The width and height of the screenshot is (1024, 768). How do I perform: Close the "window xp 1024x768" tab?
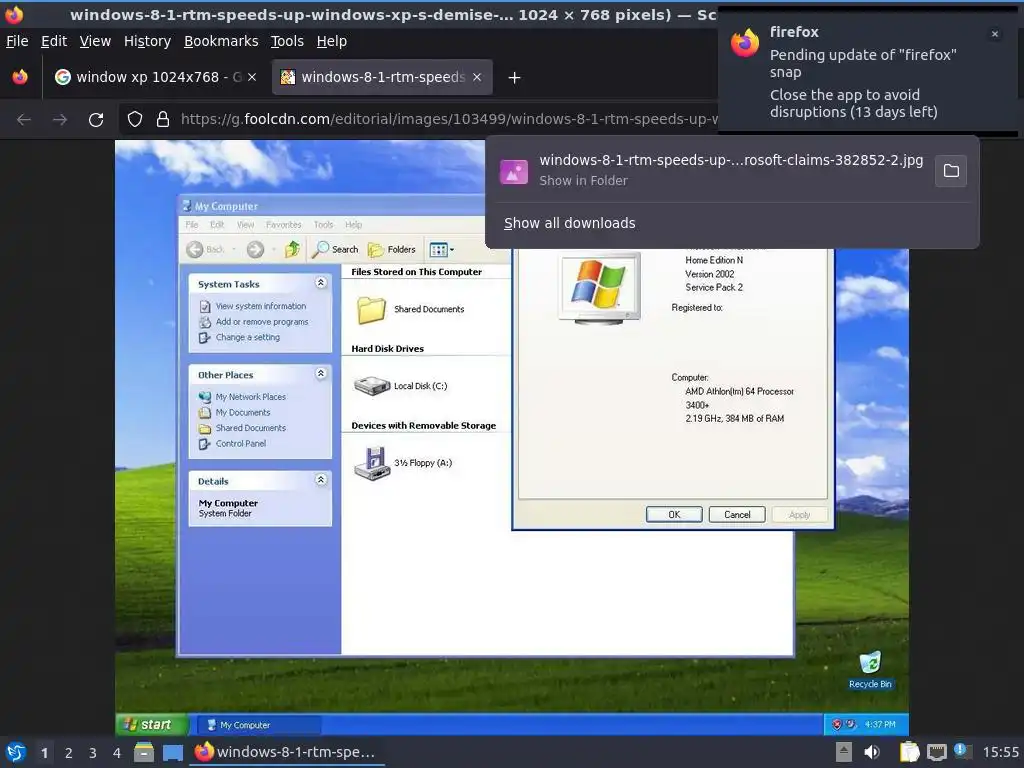252,77
